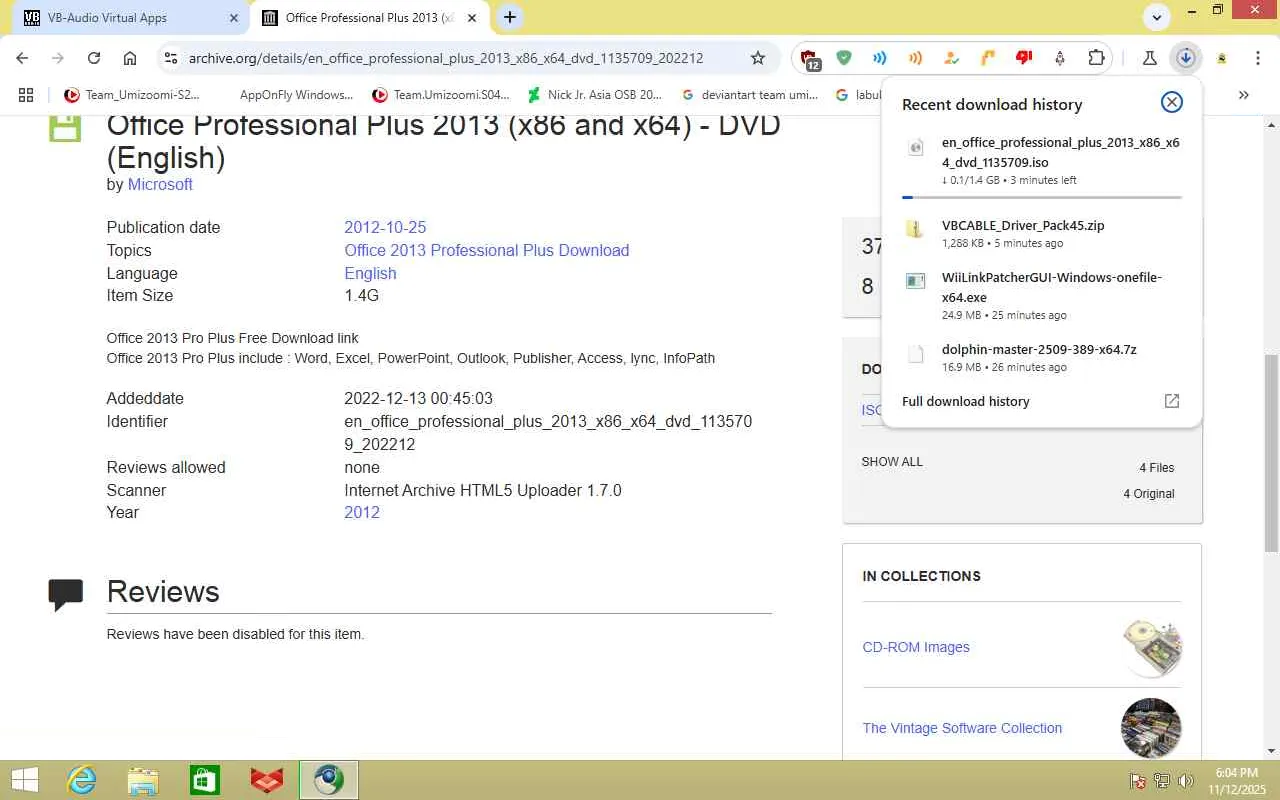Open the 2012-10-25 publication date link

coord(385,227)
